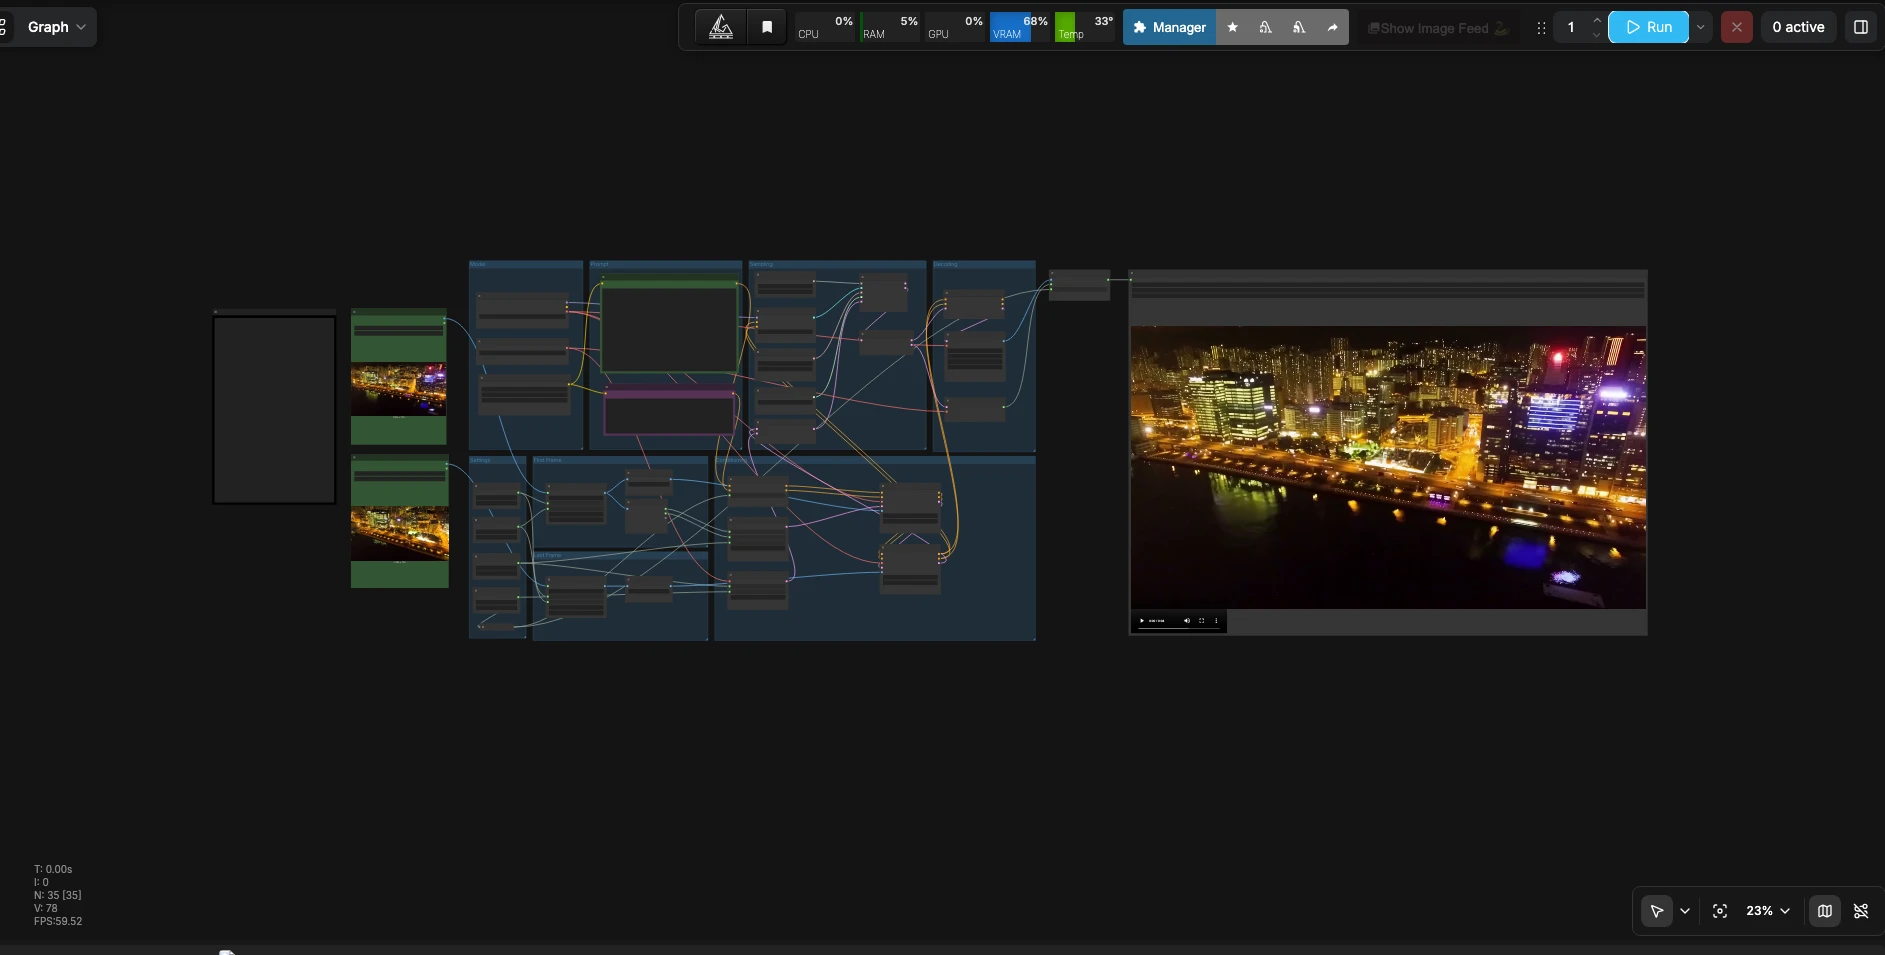The image size is (1885, 955).
Task: Click the batch count input showing 1
Action: coord(1571,27)
